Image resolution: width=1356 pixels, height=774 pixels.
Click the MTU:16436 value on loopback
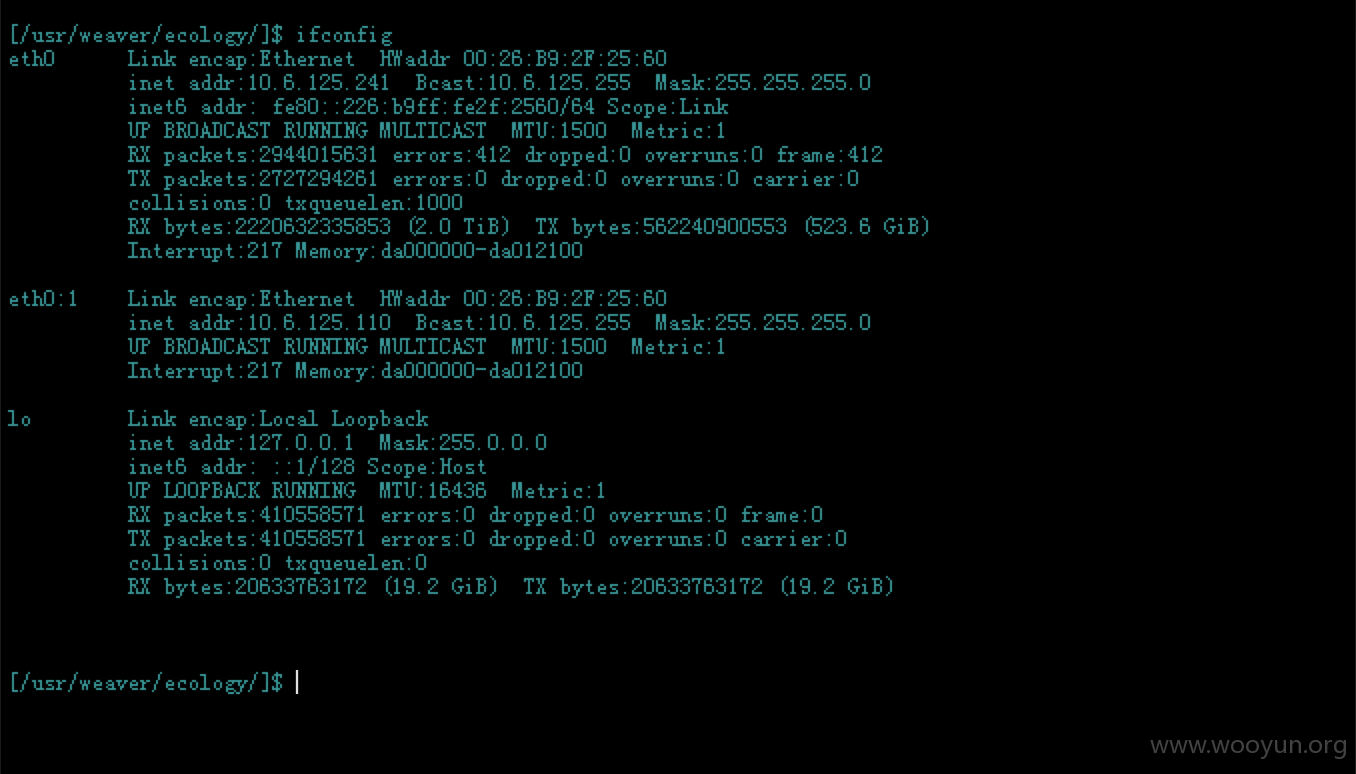(x=432, y=491)
